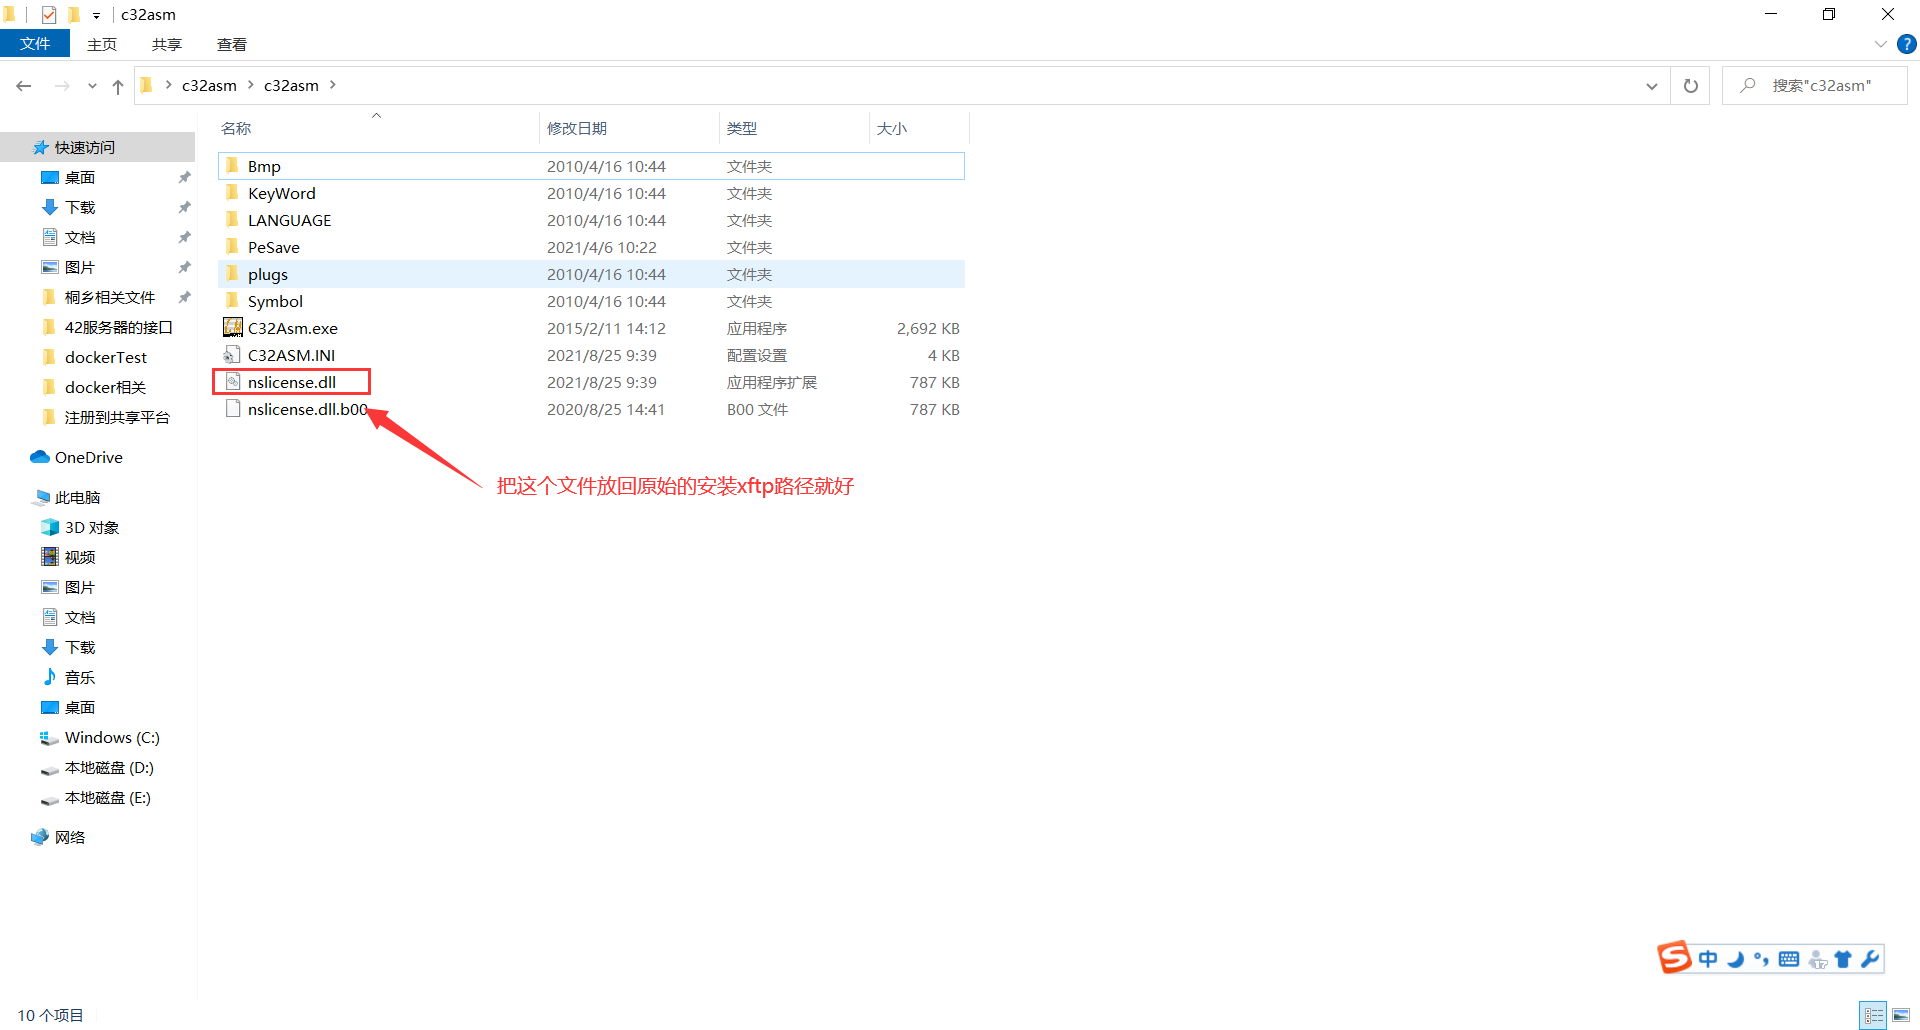Refresh the c32asm folder view
Image resolution: width=1920 pixels, height=1030 pixels.
[x=1690, y=86]
